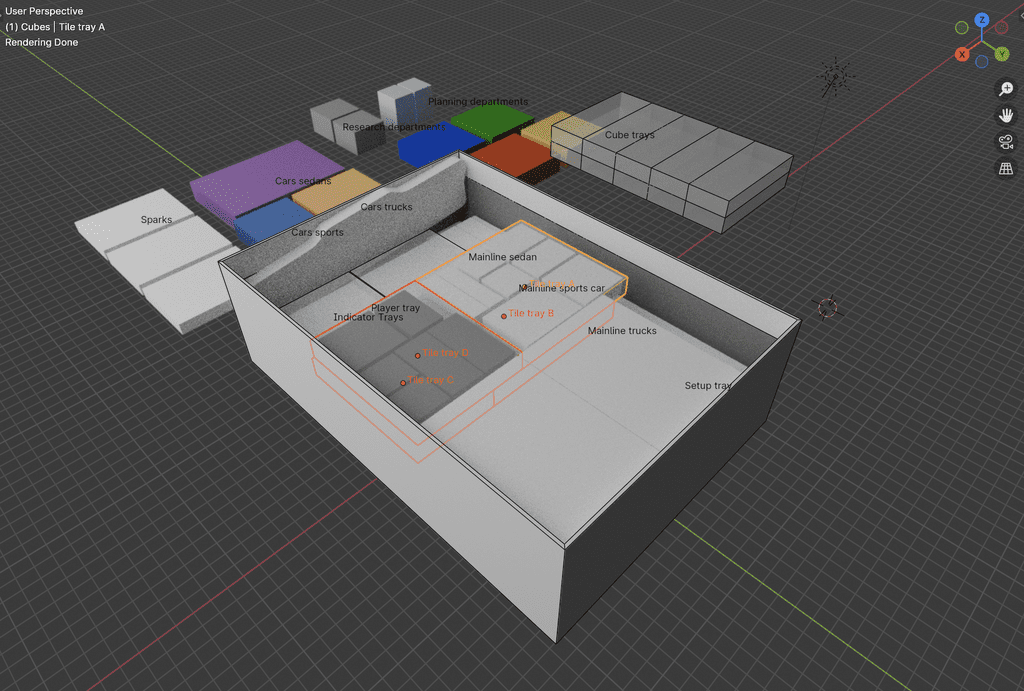Click the Zoom in/out viewport icon

(1006, 88)
